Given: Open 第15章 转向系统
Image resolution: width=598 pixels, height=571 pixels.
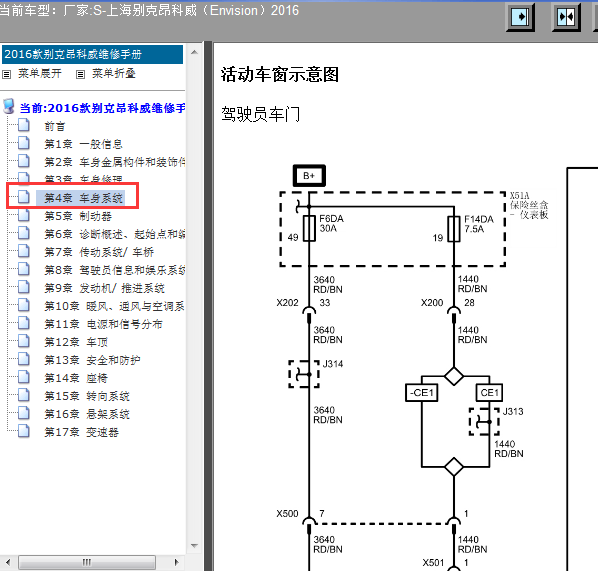Looking at the screenshot, I should 87,396.
